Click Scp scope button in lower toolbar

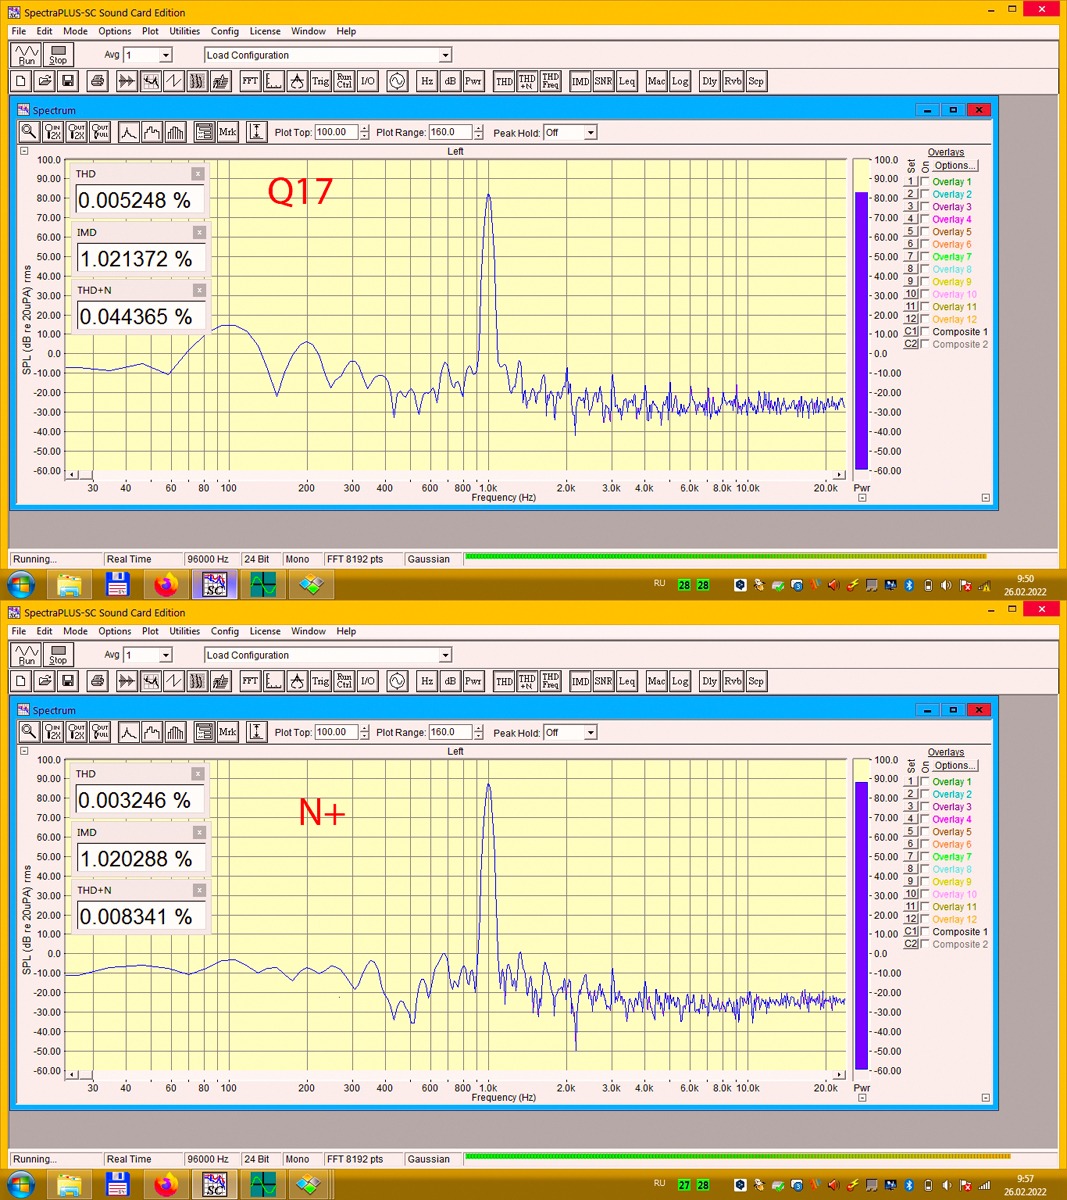(756, 681)
